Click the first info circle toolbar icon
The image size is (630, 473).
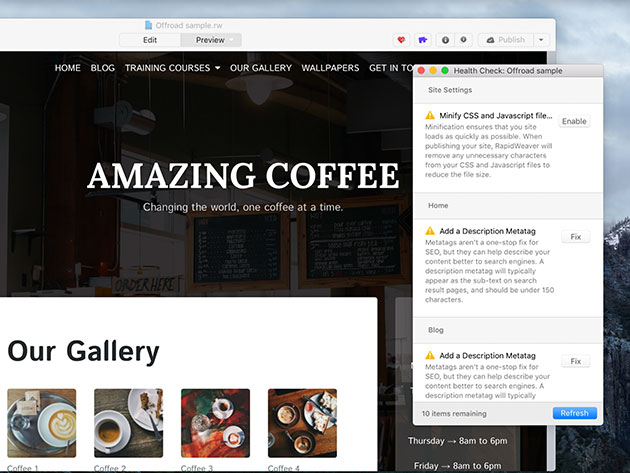[445, 40]
